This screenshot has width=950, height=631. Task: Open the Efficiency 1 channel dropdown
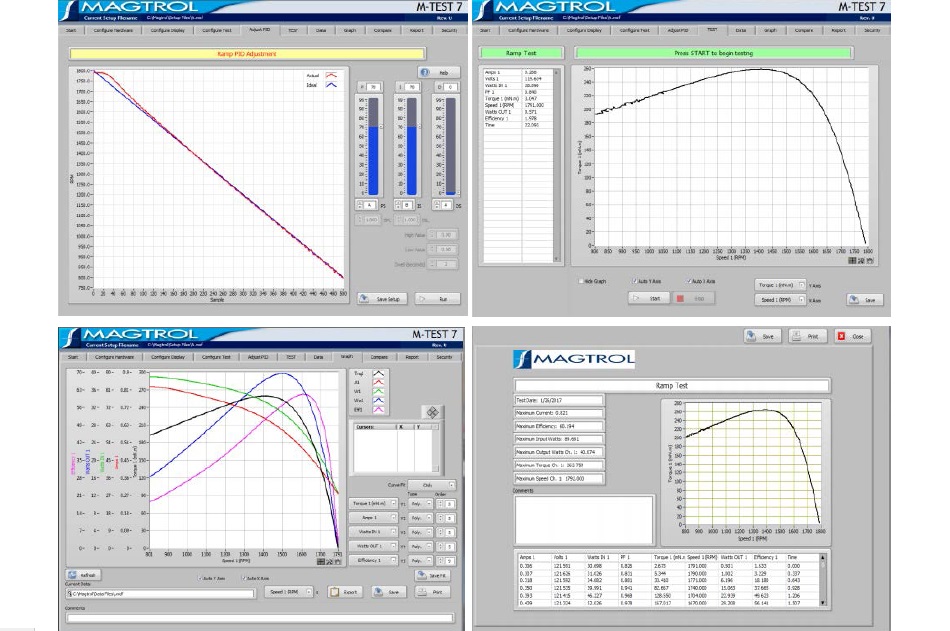tap(373, 561)
